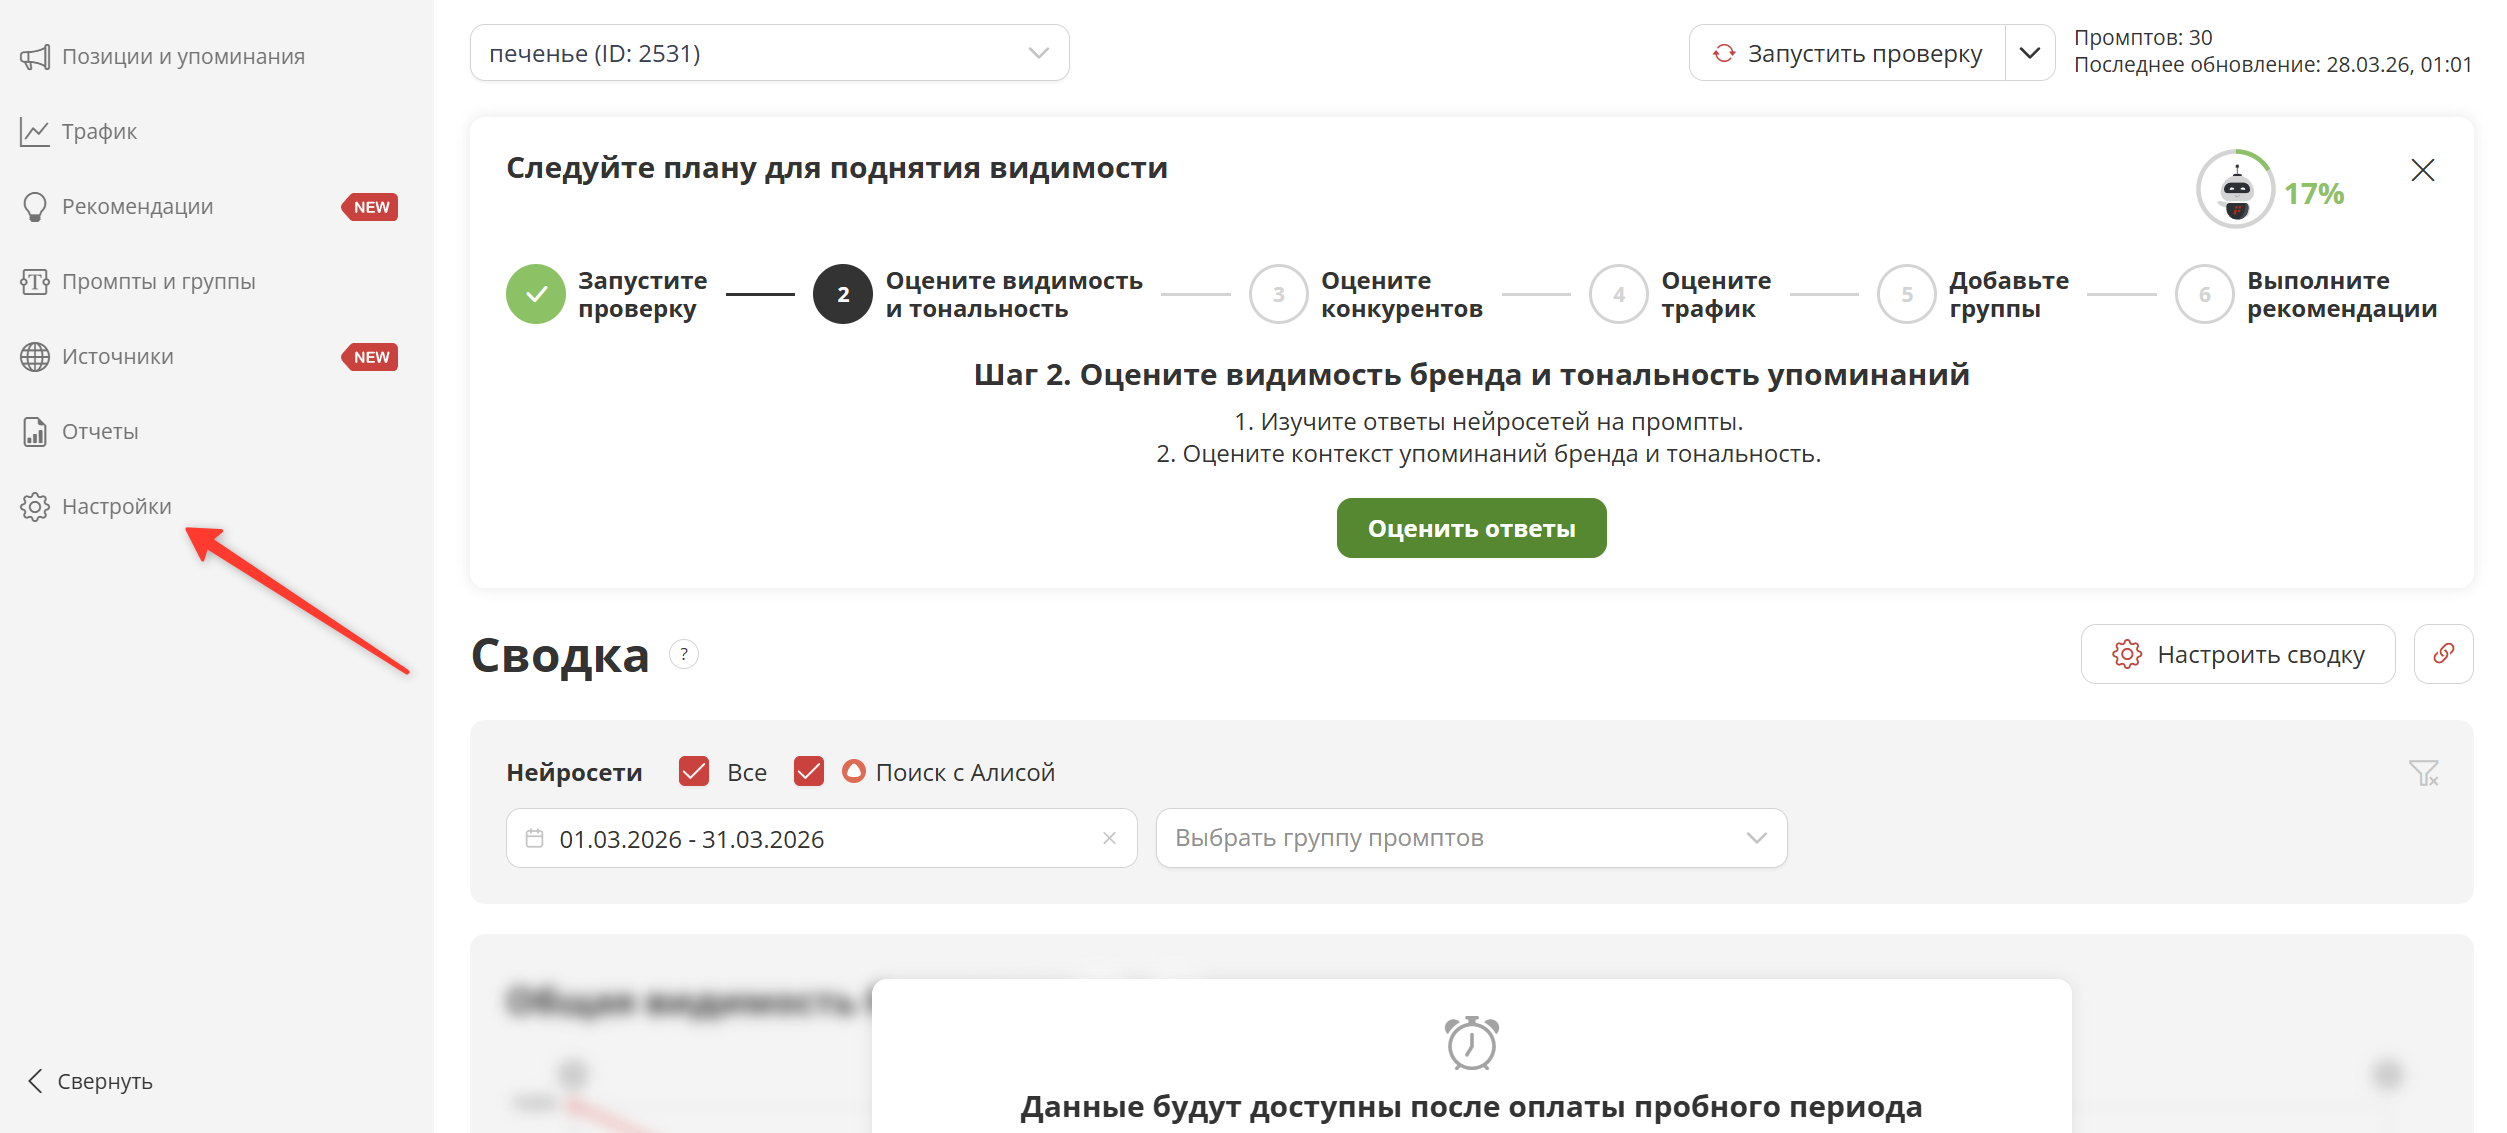Open Выбрать группу промптов dropdown

click(1470, 838)
